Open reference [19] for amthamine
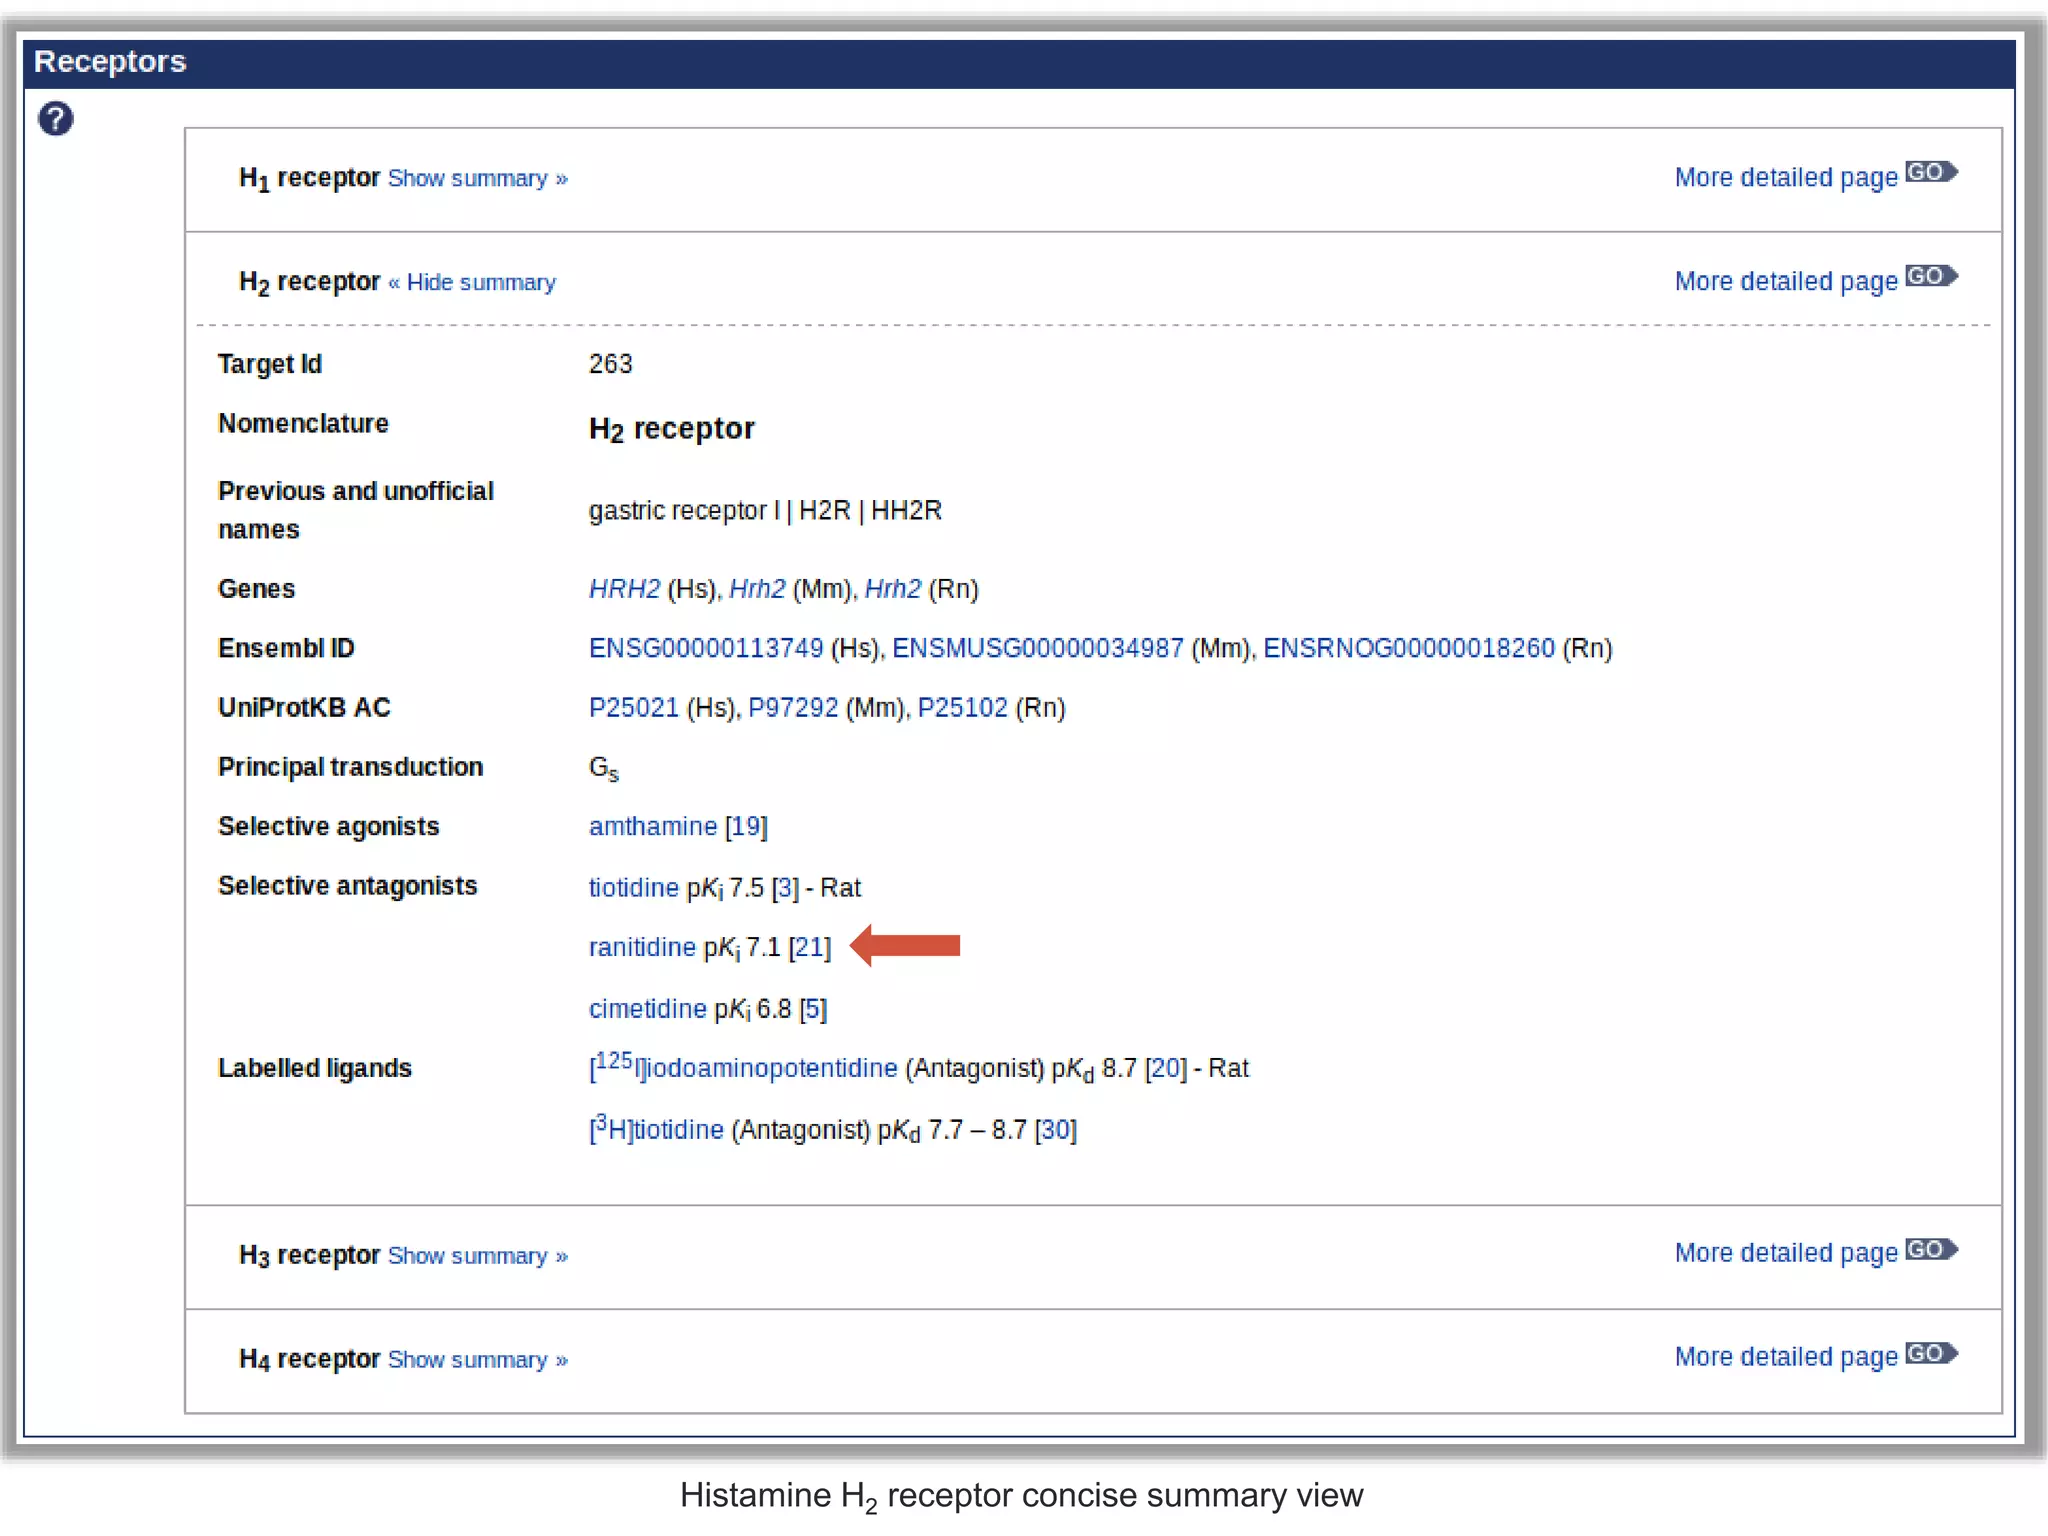 (x=746, y=826)
